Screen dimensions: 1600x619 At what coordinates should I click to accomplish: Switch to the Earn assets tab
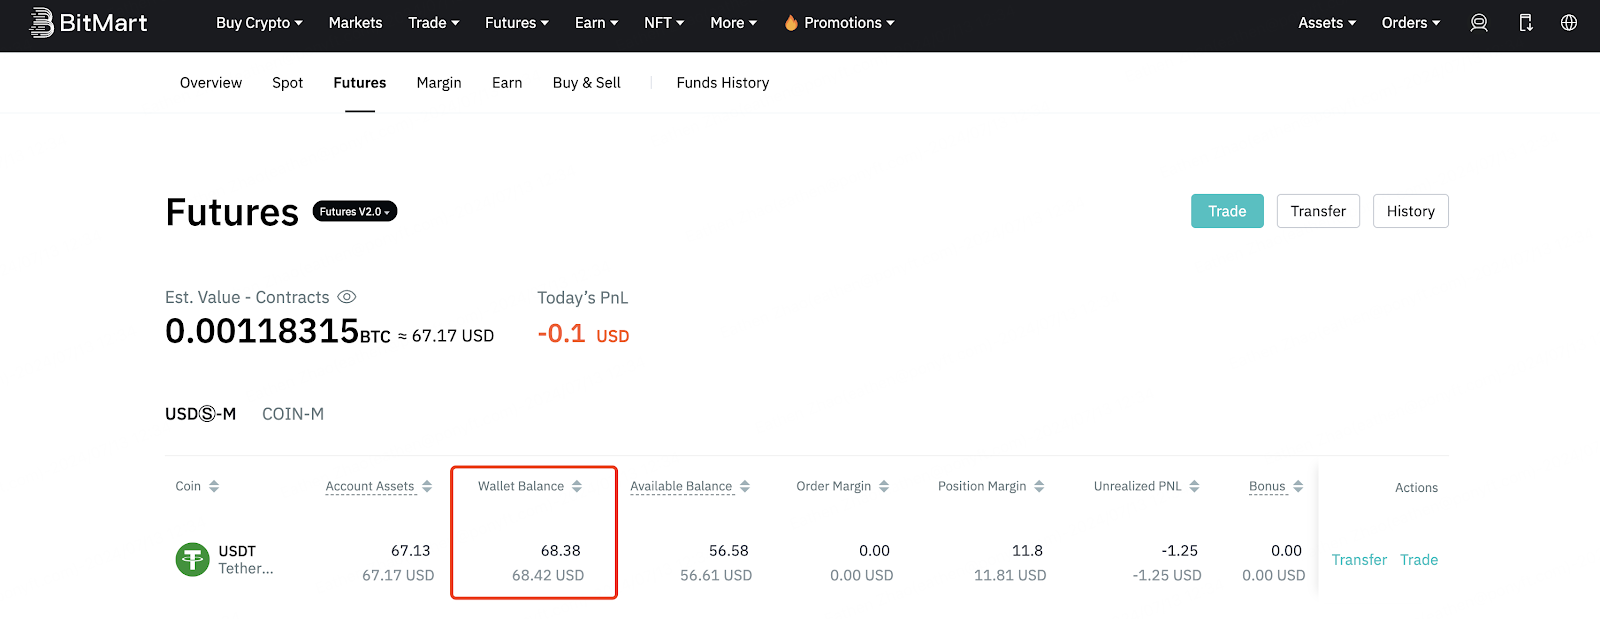click(507, 83)
